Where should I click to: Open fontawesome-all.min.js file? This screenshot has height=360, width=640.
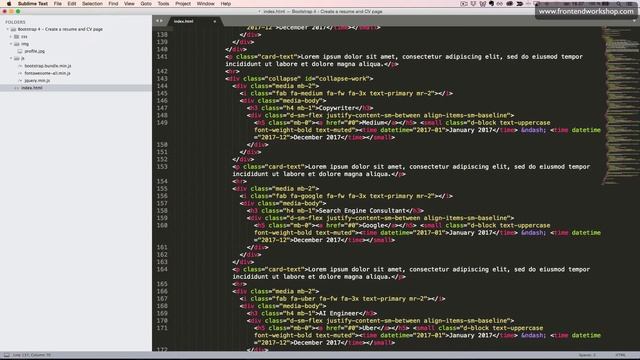click(x=47, y=73)
